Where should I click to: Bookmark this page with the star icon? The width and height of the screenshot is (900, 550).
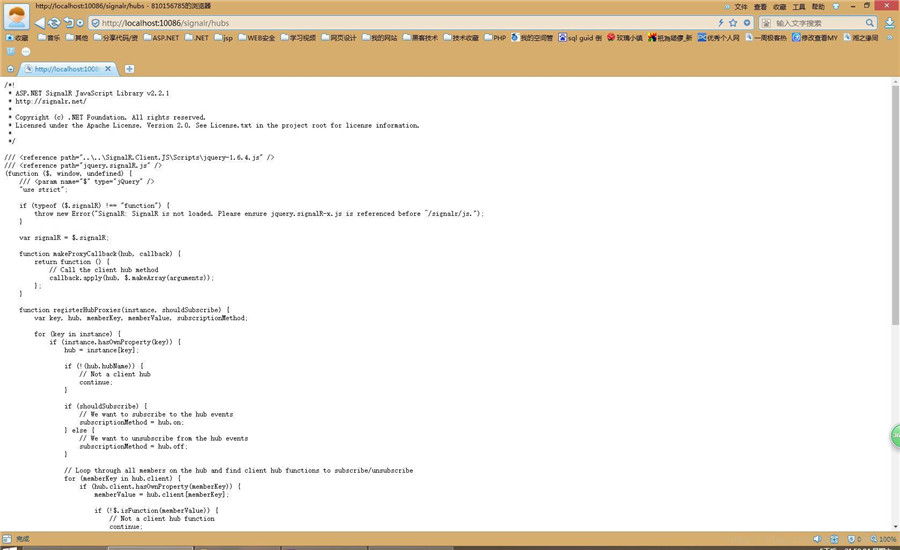click(733, 22)
